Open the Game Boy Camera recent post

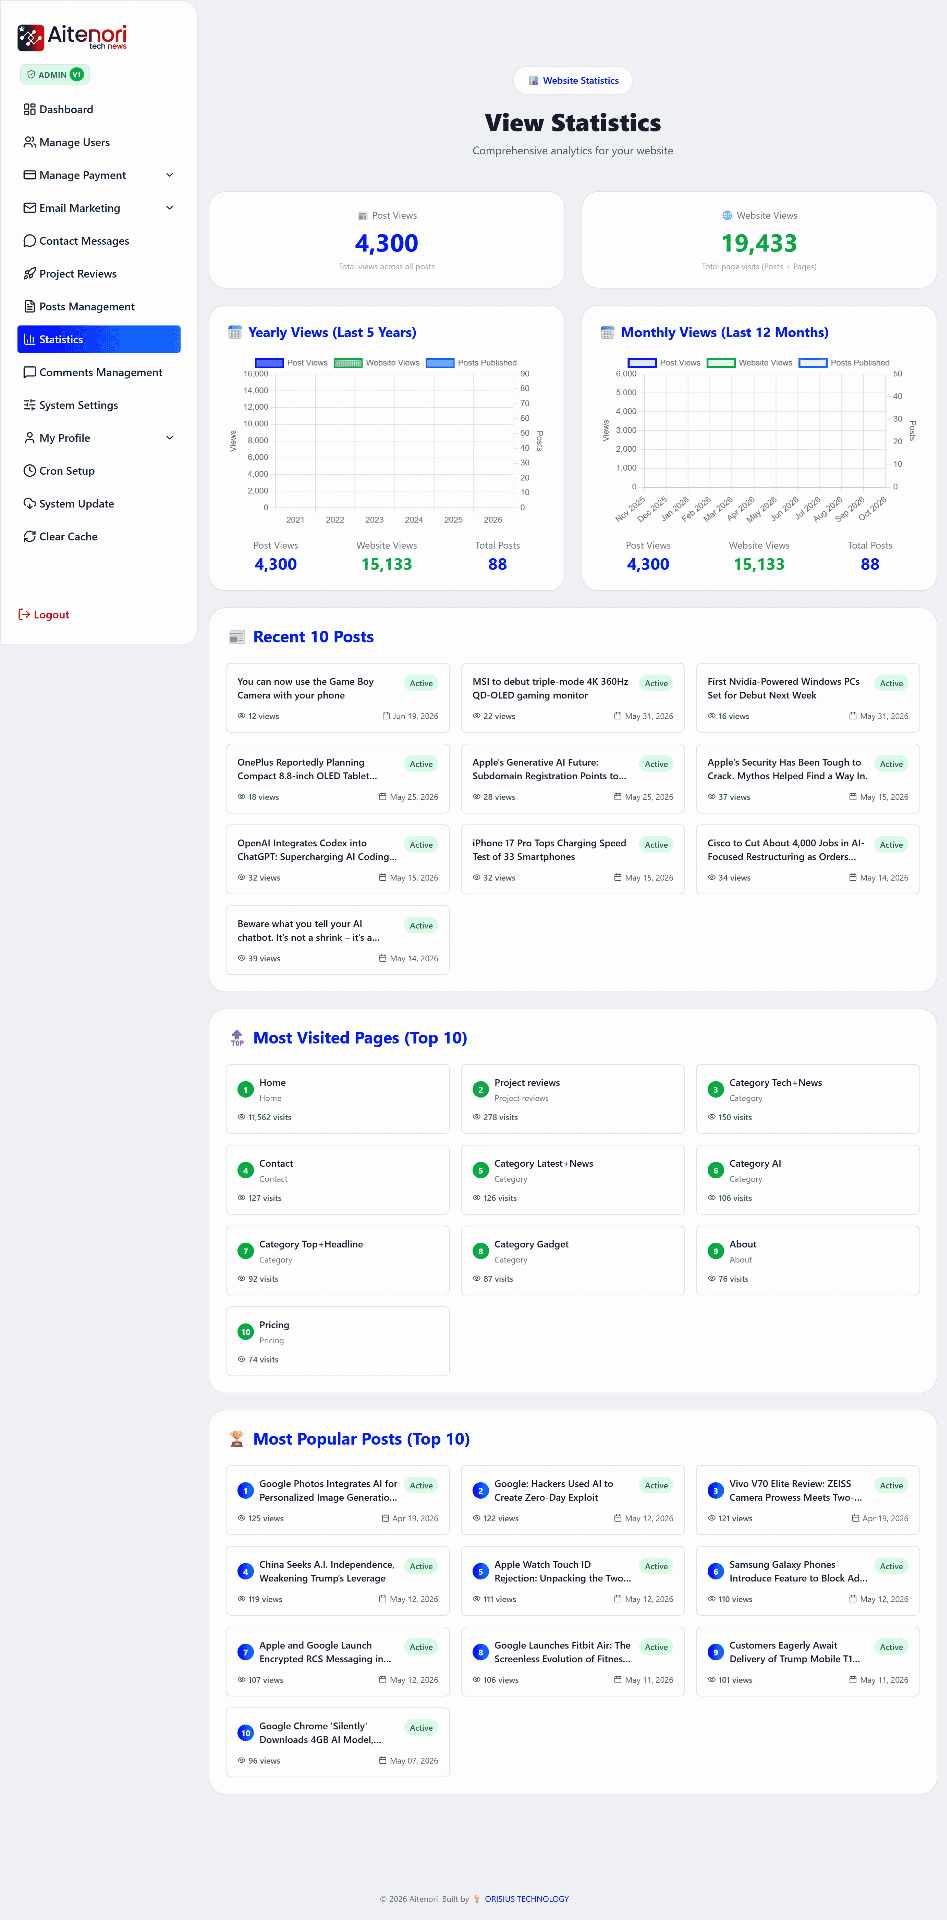click(x=338, y=698)
